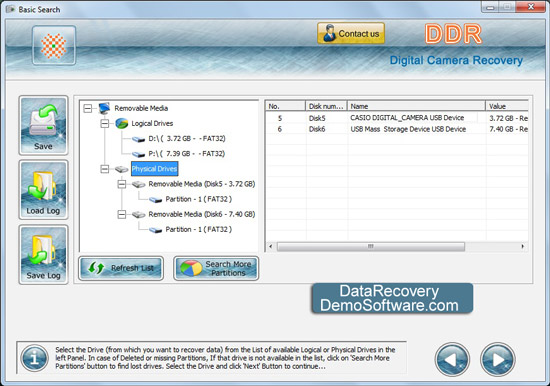
Task: Click Search More Partitions button
Action: point(216,268)
